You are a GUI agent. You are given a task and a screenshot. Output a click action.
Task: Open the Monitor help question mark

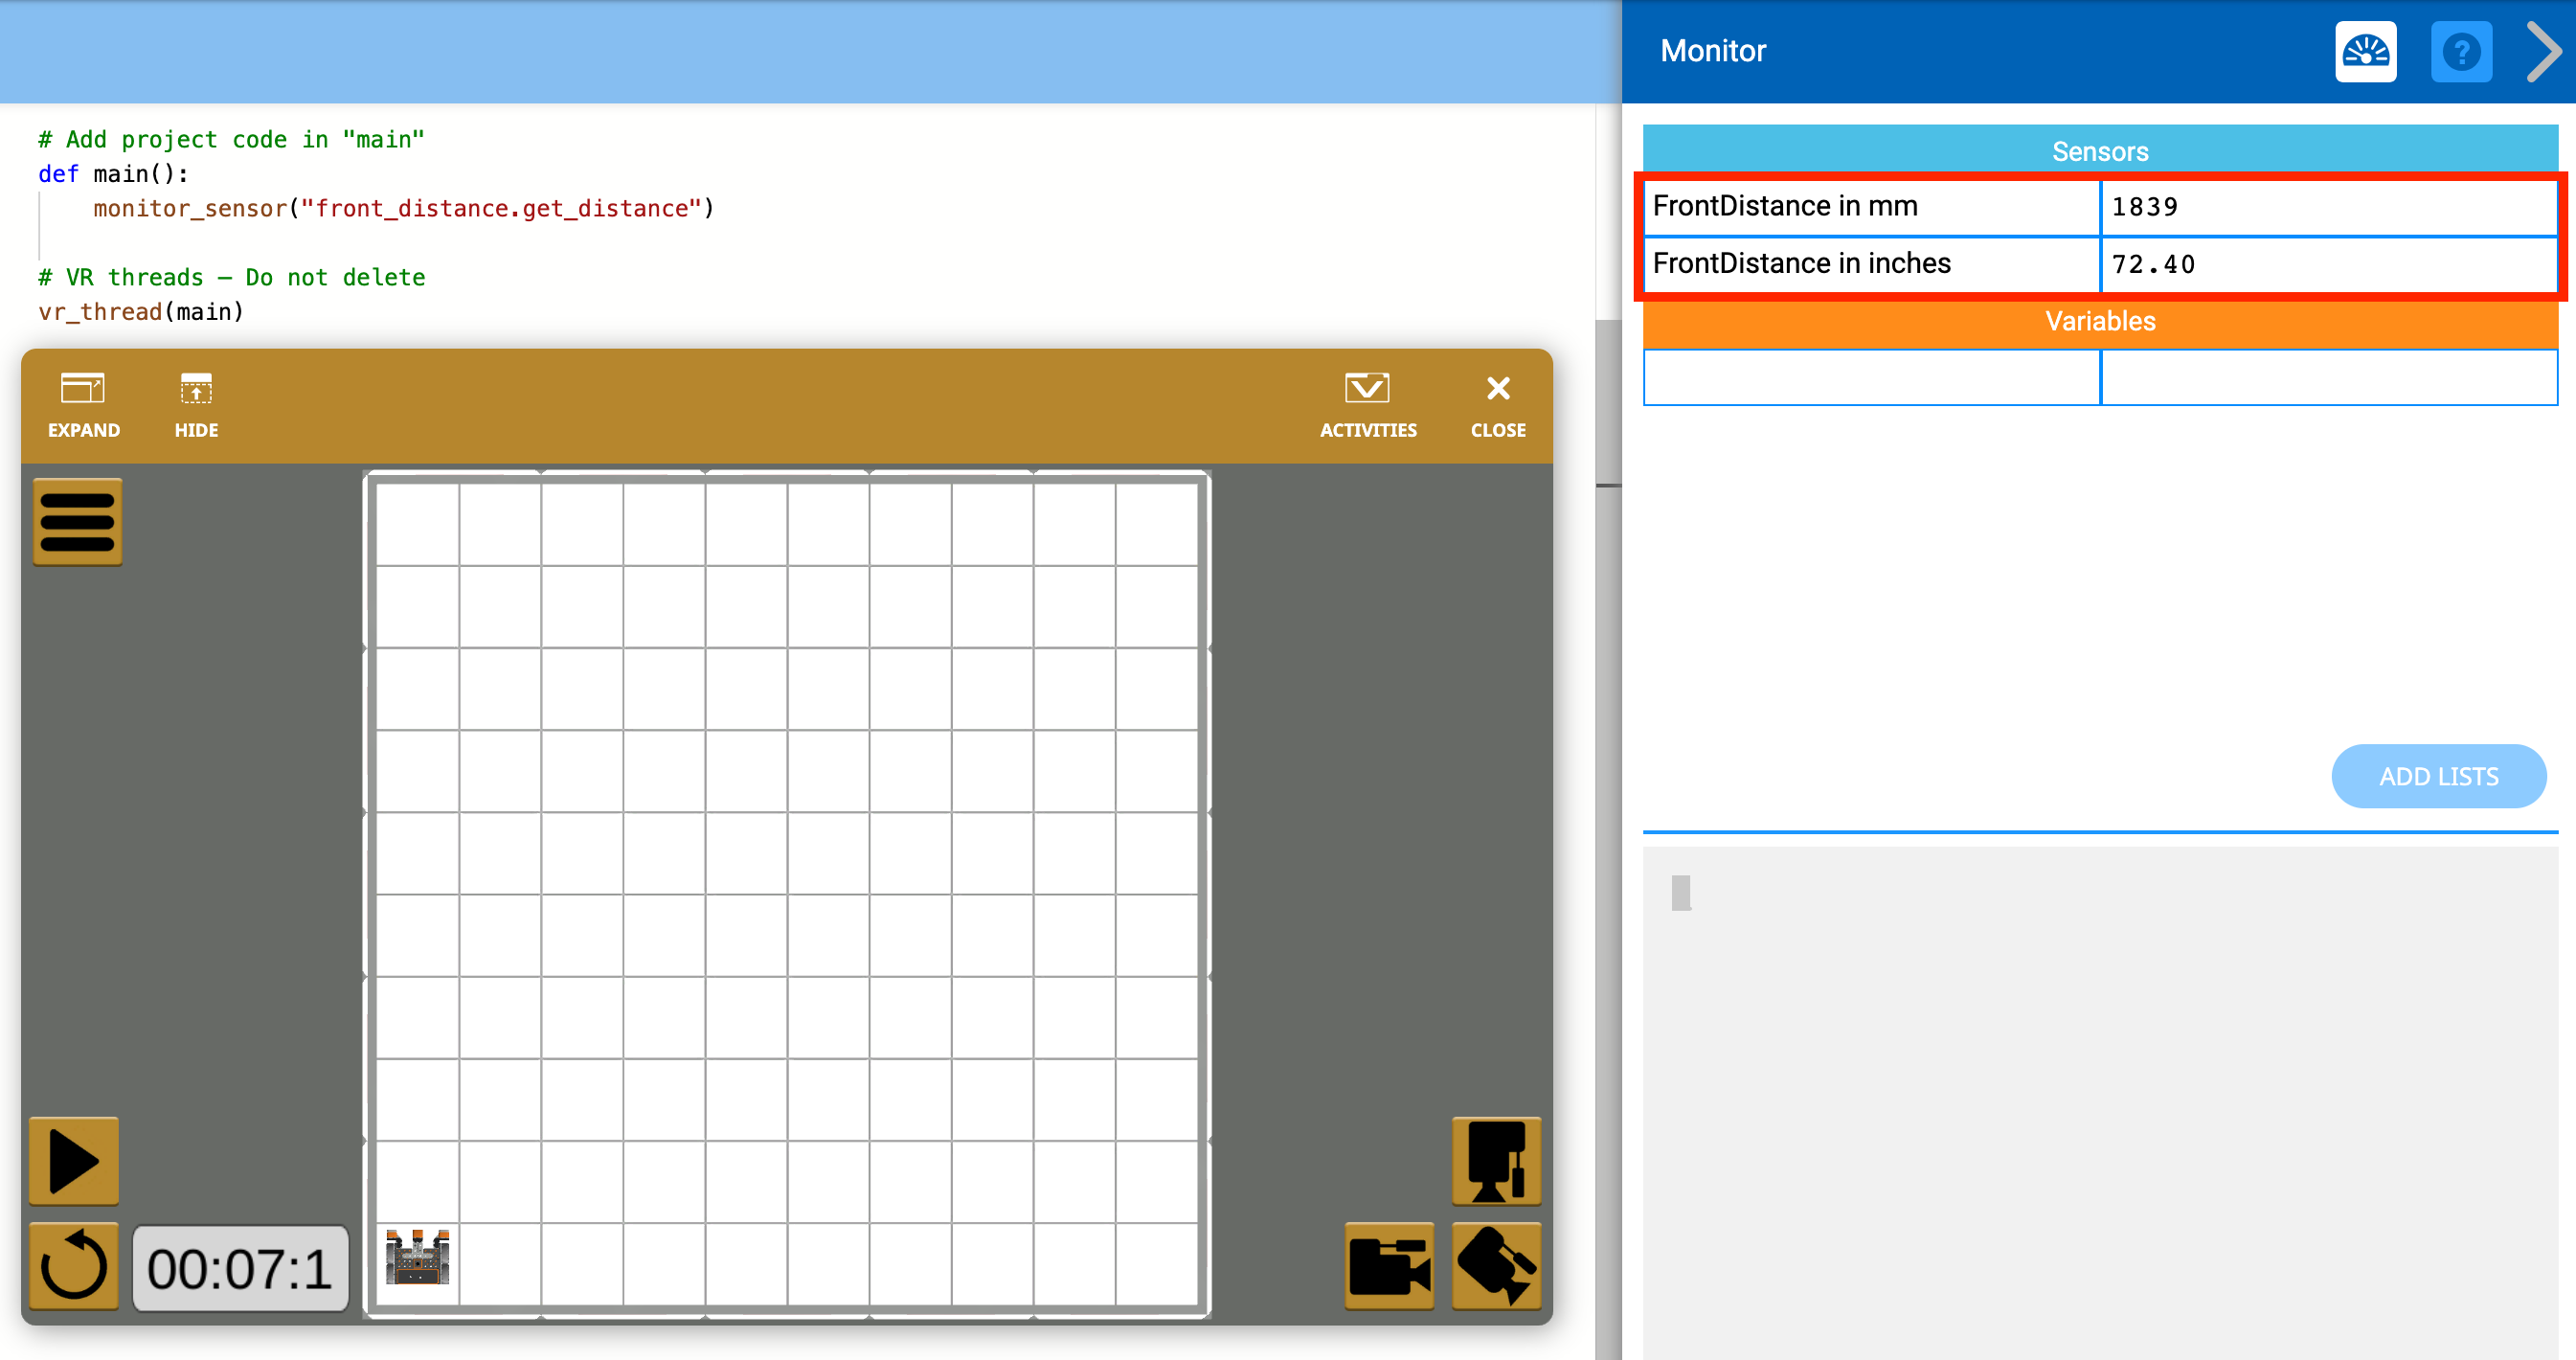(x=2462, y=52)
